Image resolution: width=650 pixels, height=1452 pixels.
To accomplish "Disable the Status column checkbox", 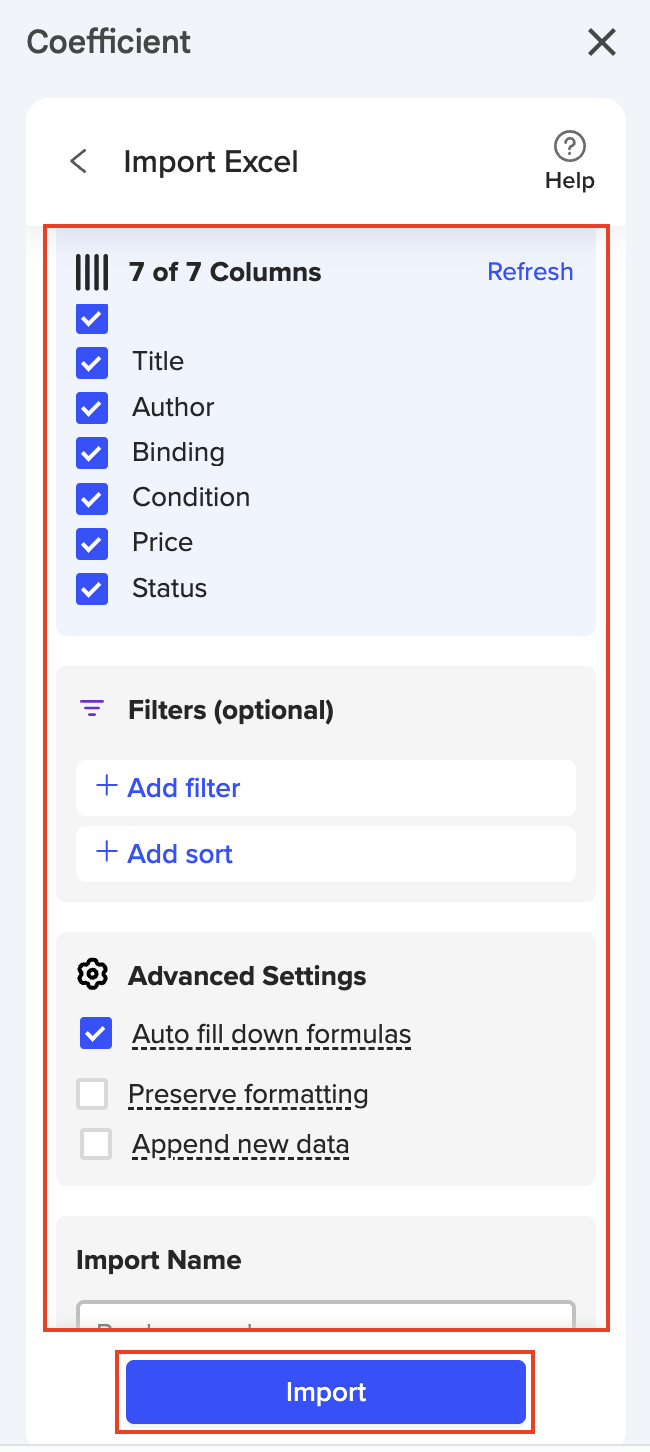I will tap(92, 589).
